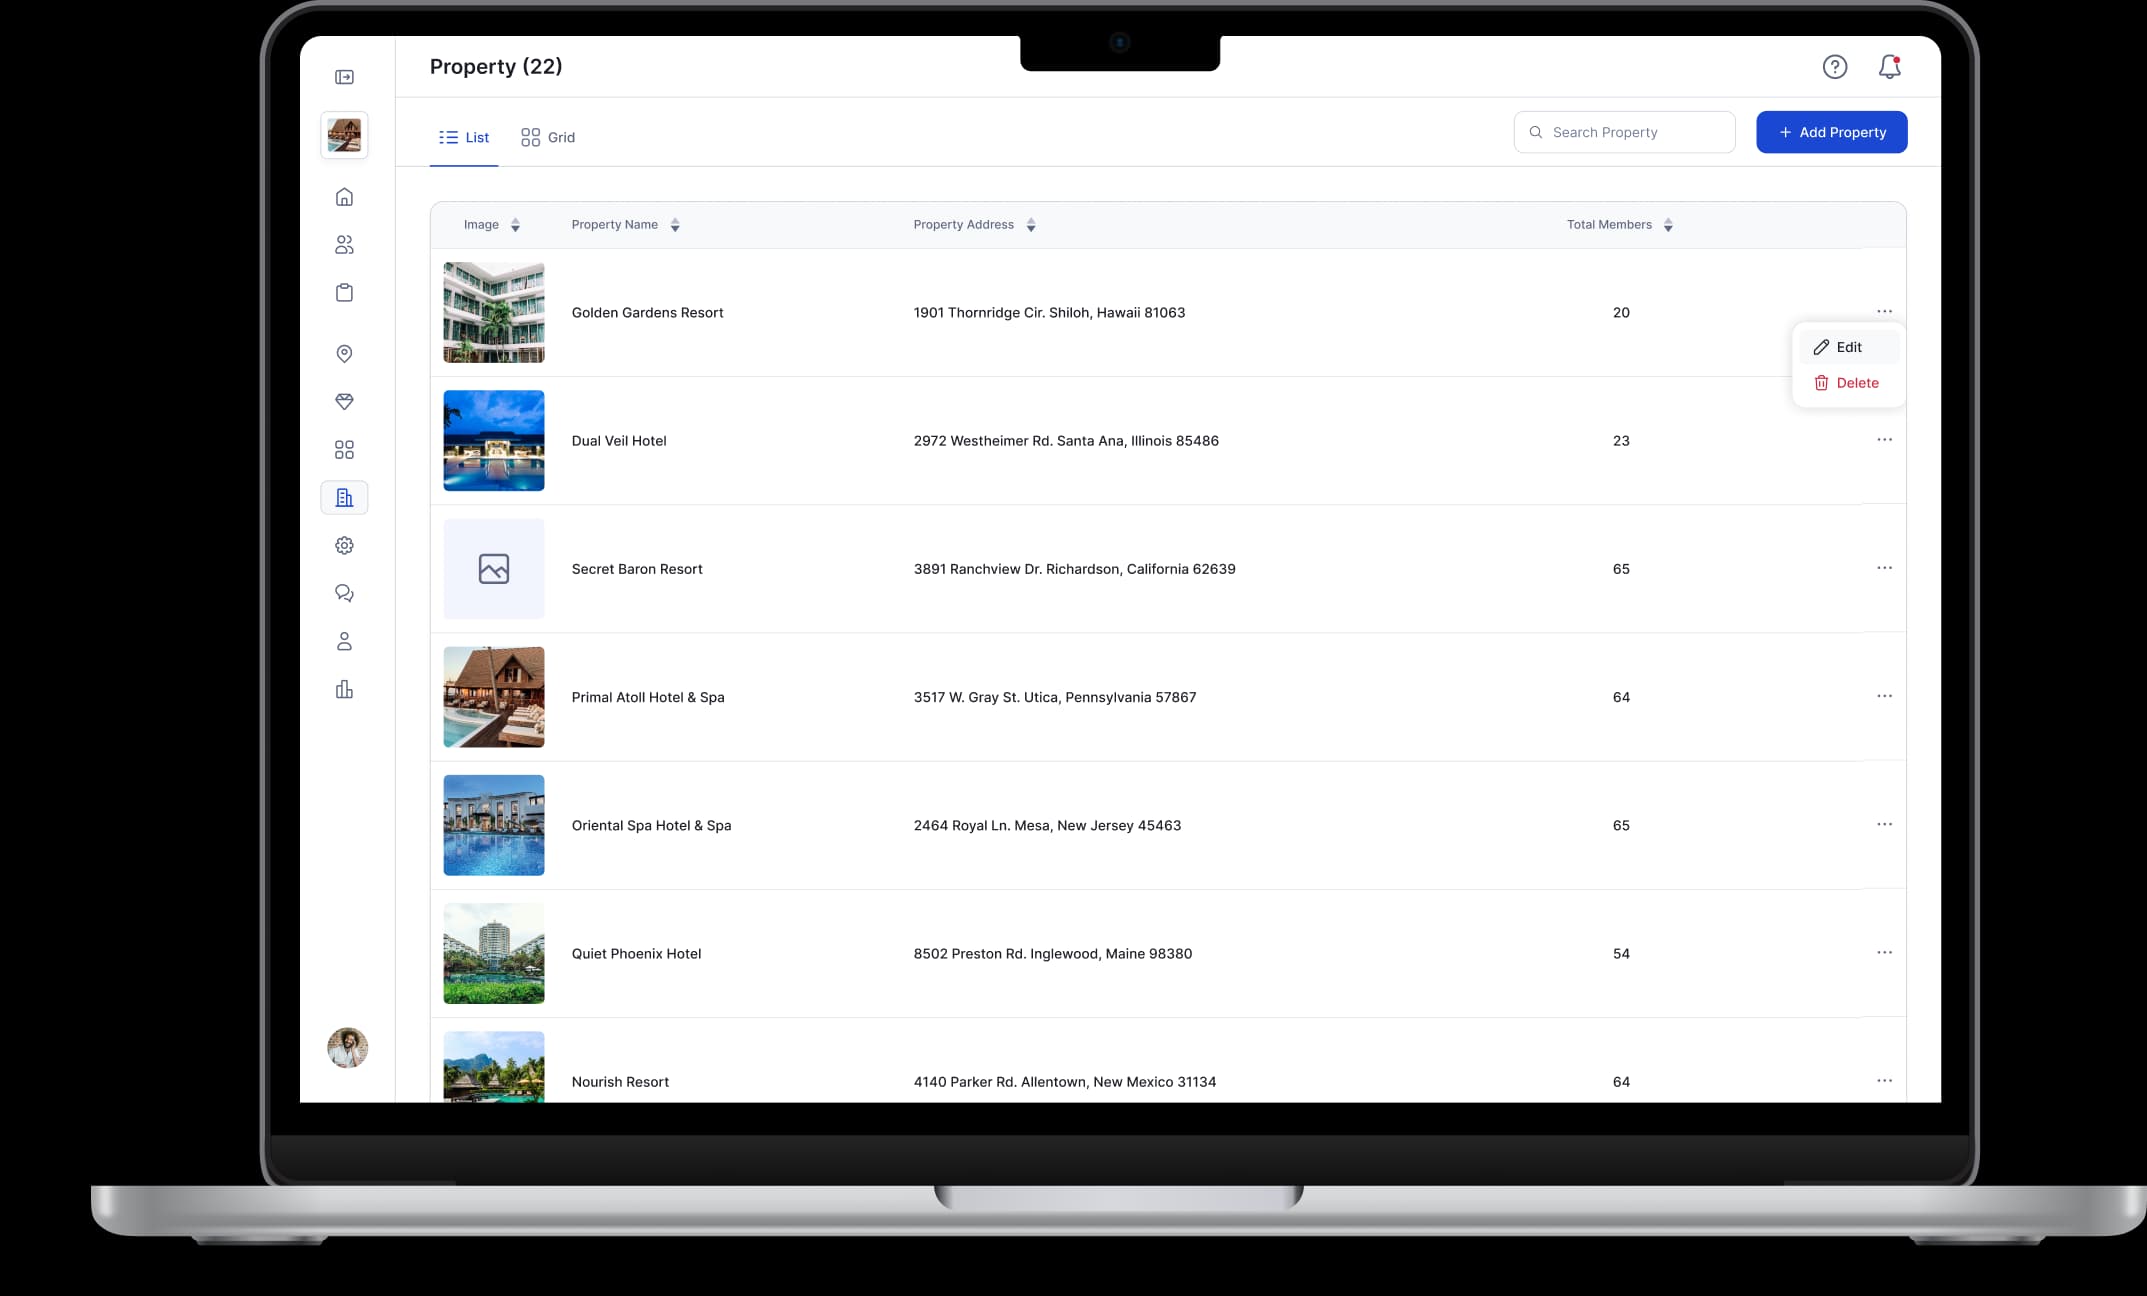Viewport: 2147px width, 1296px height.
Task: Open the chat messages icon in sidebar
Action: 344,593
